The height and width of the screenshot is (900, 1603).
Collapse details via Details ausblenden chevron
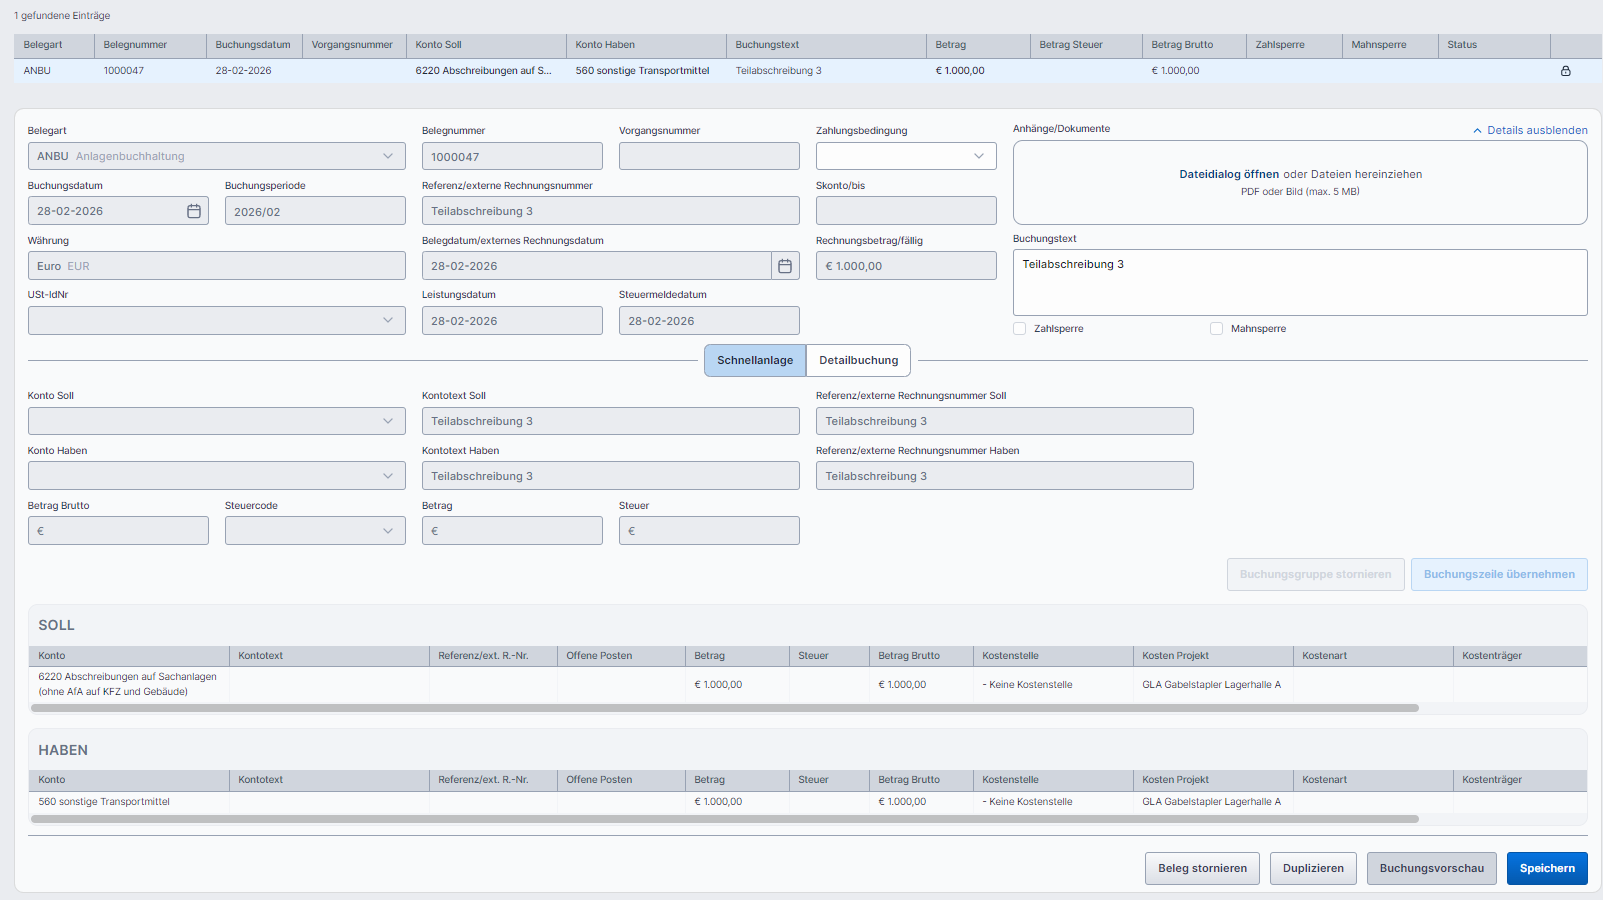tap(1477, 131)
